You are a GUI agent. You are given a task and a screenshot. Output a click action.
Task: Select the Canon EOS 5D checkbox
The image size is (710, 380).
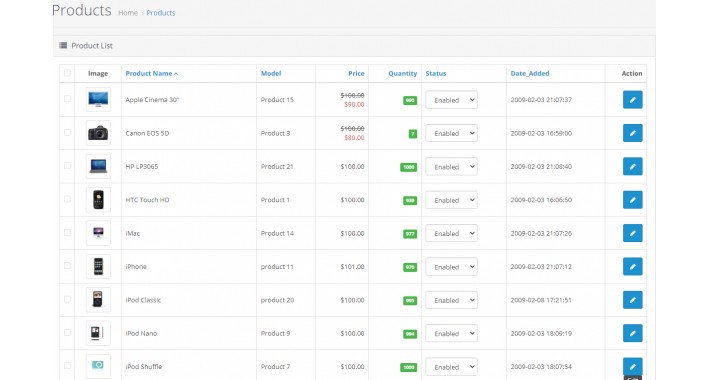(67, 132)
